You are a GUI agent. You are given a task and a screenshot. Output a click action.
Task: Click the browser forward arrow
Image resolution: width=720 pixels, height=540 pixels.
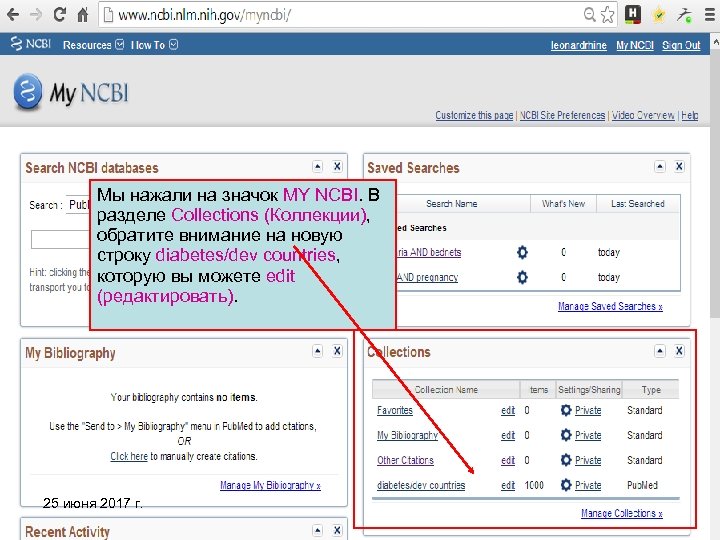(x=35, y=15)
